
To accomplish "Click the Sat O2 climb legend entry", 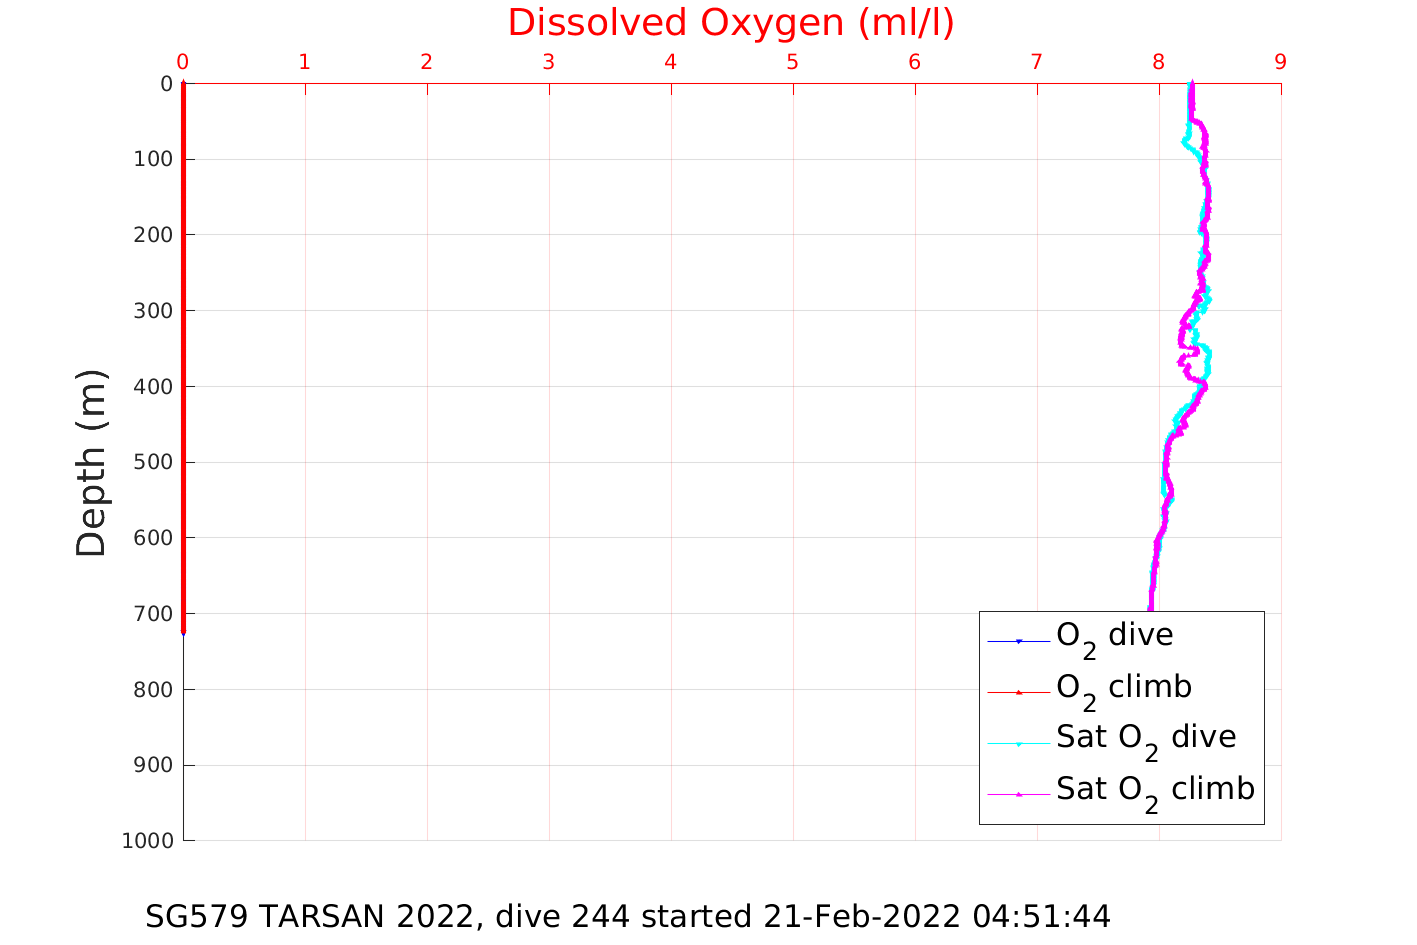I will [x=1155, y=792].
